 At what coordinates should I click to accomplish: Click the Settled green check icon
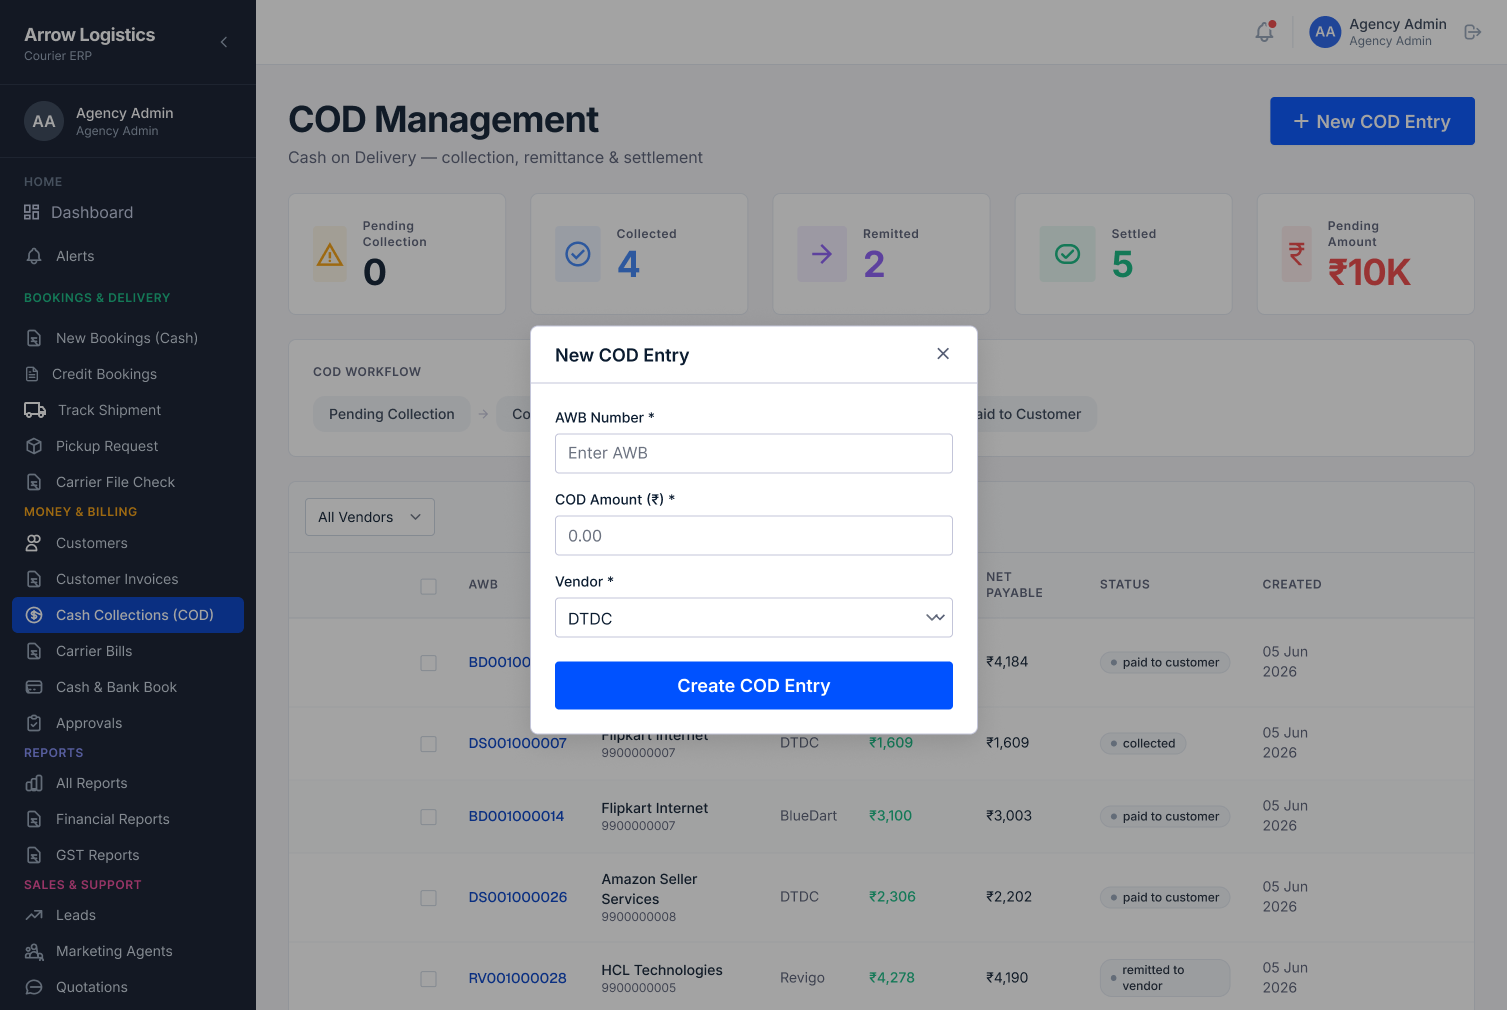tap(1067, 254)
